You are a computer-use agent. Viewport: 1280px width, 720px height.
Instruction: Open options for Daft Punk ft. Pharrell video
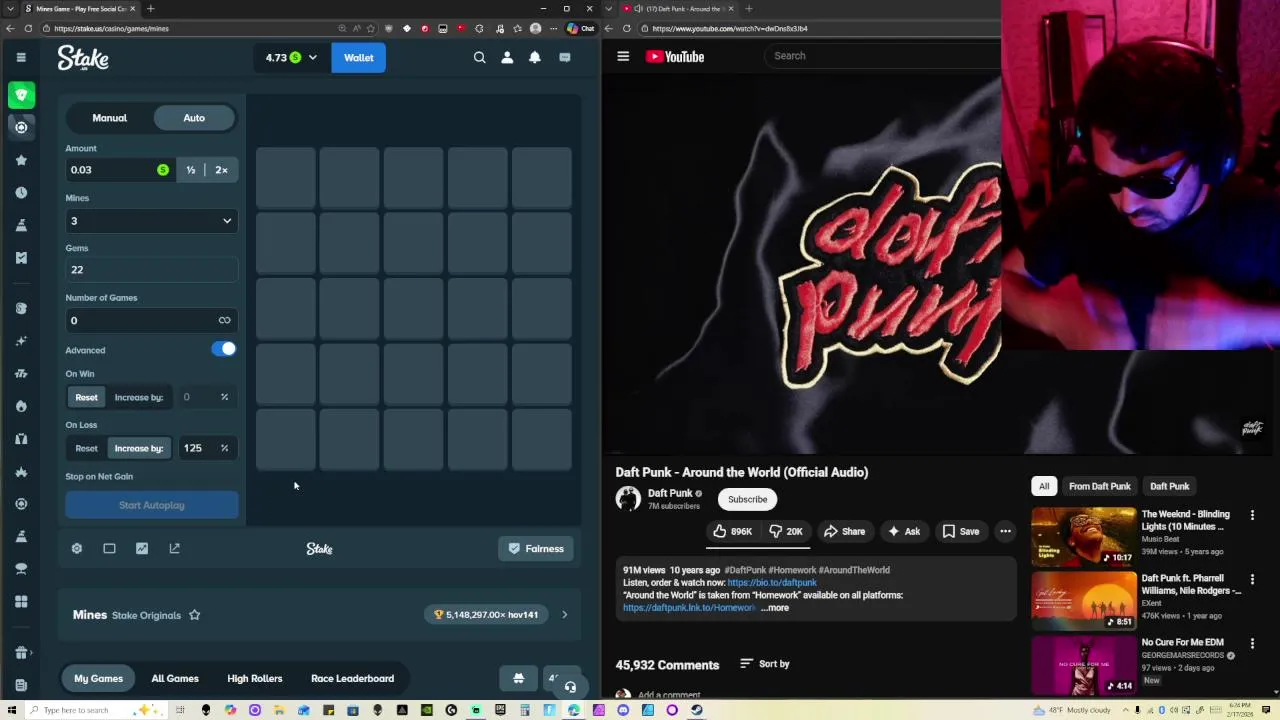tap(1252, 579)
